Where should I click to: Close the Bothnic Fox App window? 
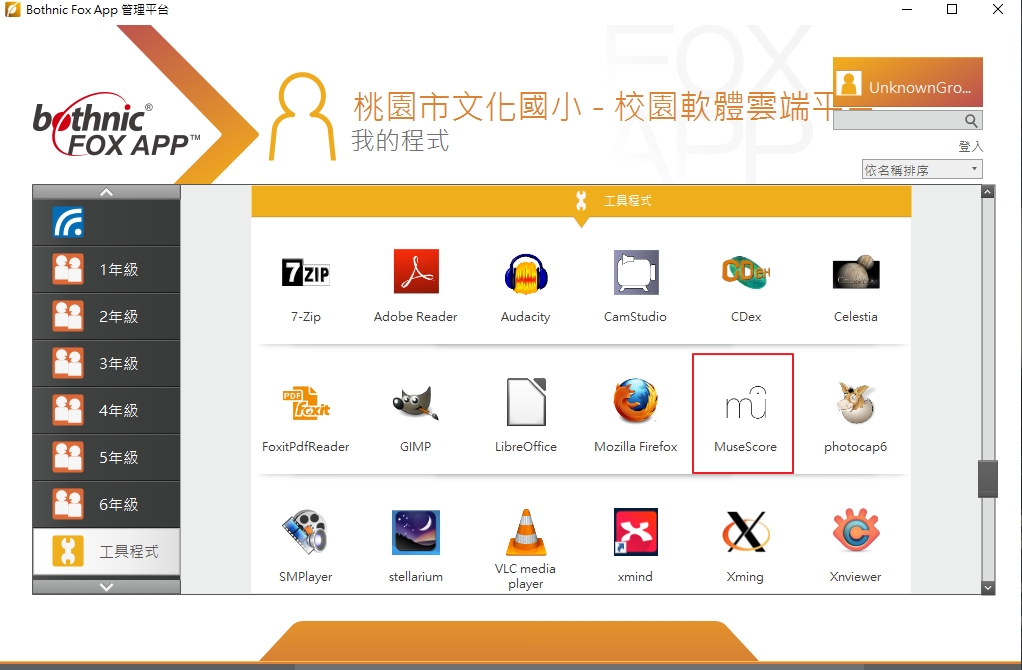998,9
